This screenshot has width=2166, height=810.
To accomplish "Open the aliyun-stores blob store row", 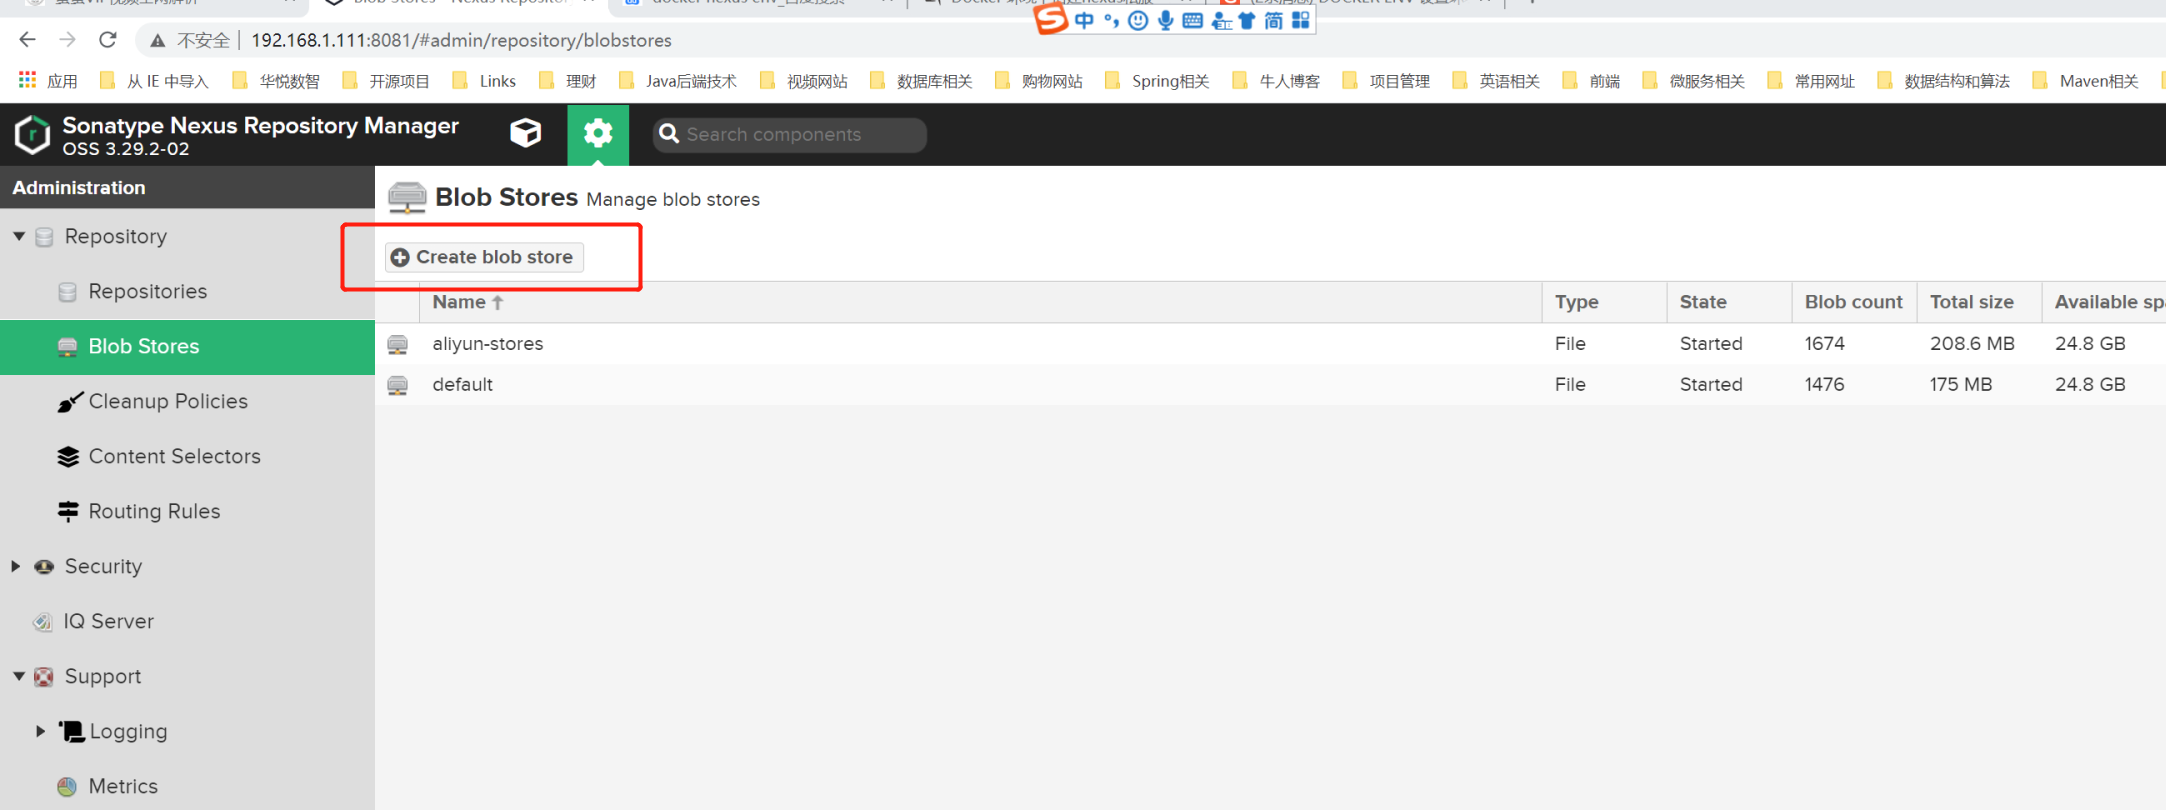I will pos(1270,344).
